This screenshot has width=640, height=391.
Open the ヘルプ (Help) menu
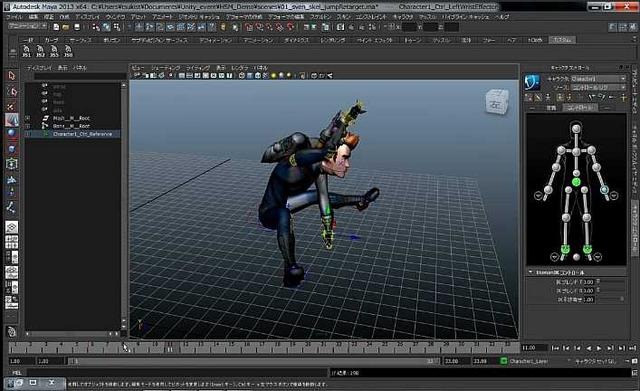click(x=502, y=17)
